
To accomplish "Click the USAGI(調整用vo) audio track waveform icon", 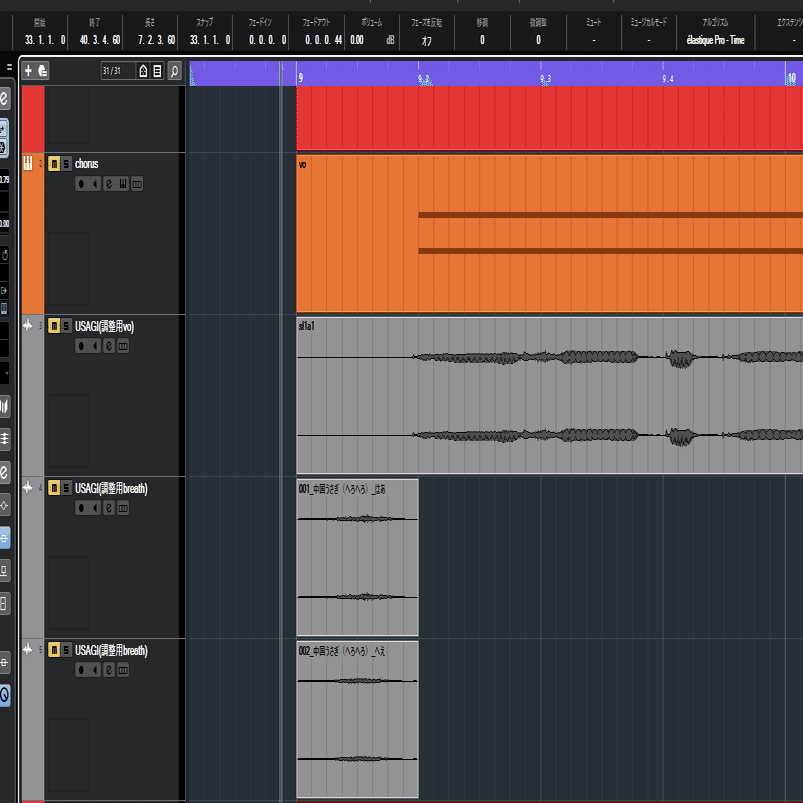I will click(x=28, y=325).
